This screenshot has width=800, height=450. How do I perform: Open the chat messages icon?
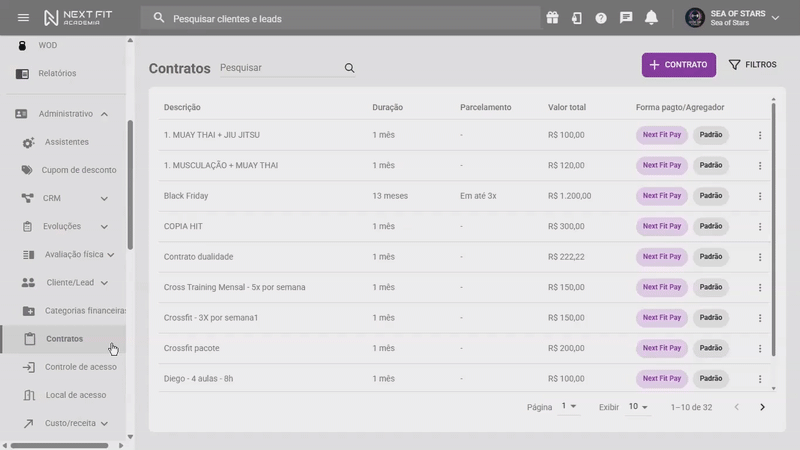click(x=626, y=18)
